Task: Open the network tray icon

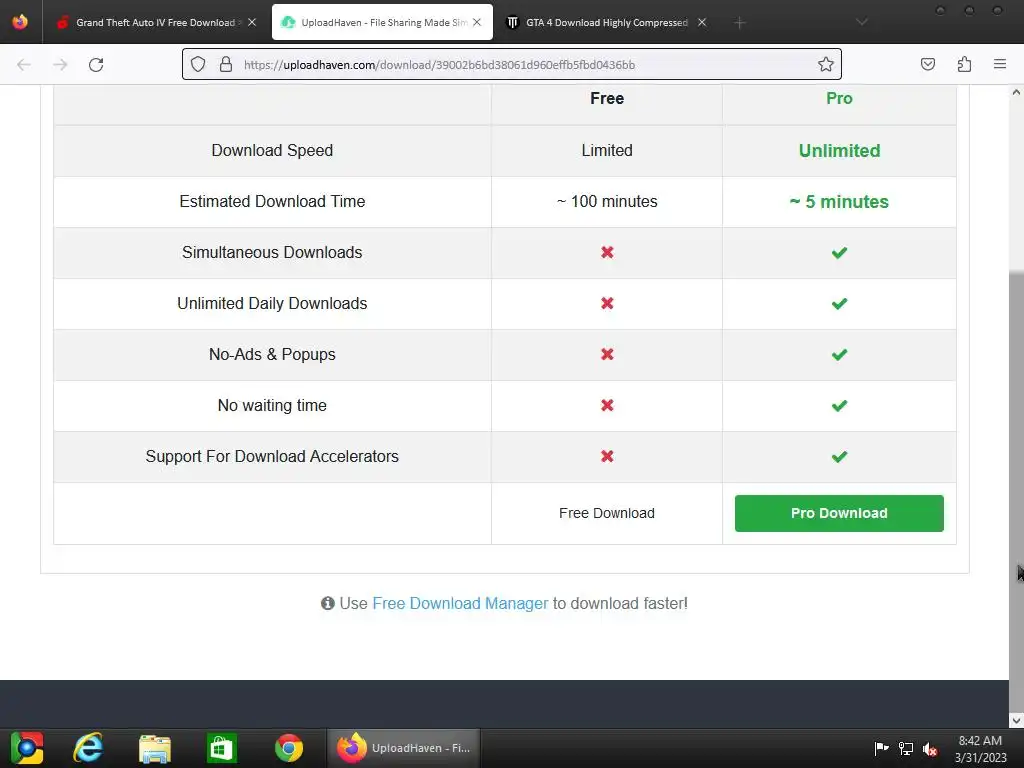Action: 906,748
